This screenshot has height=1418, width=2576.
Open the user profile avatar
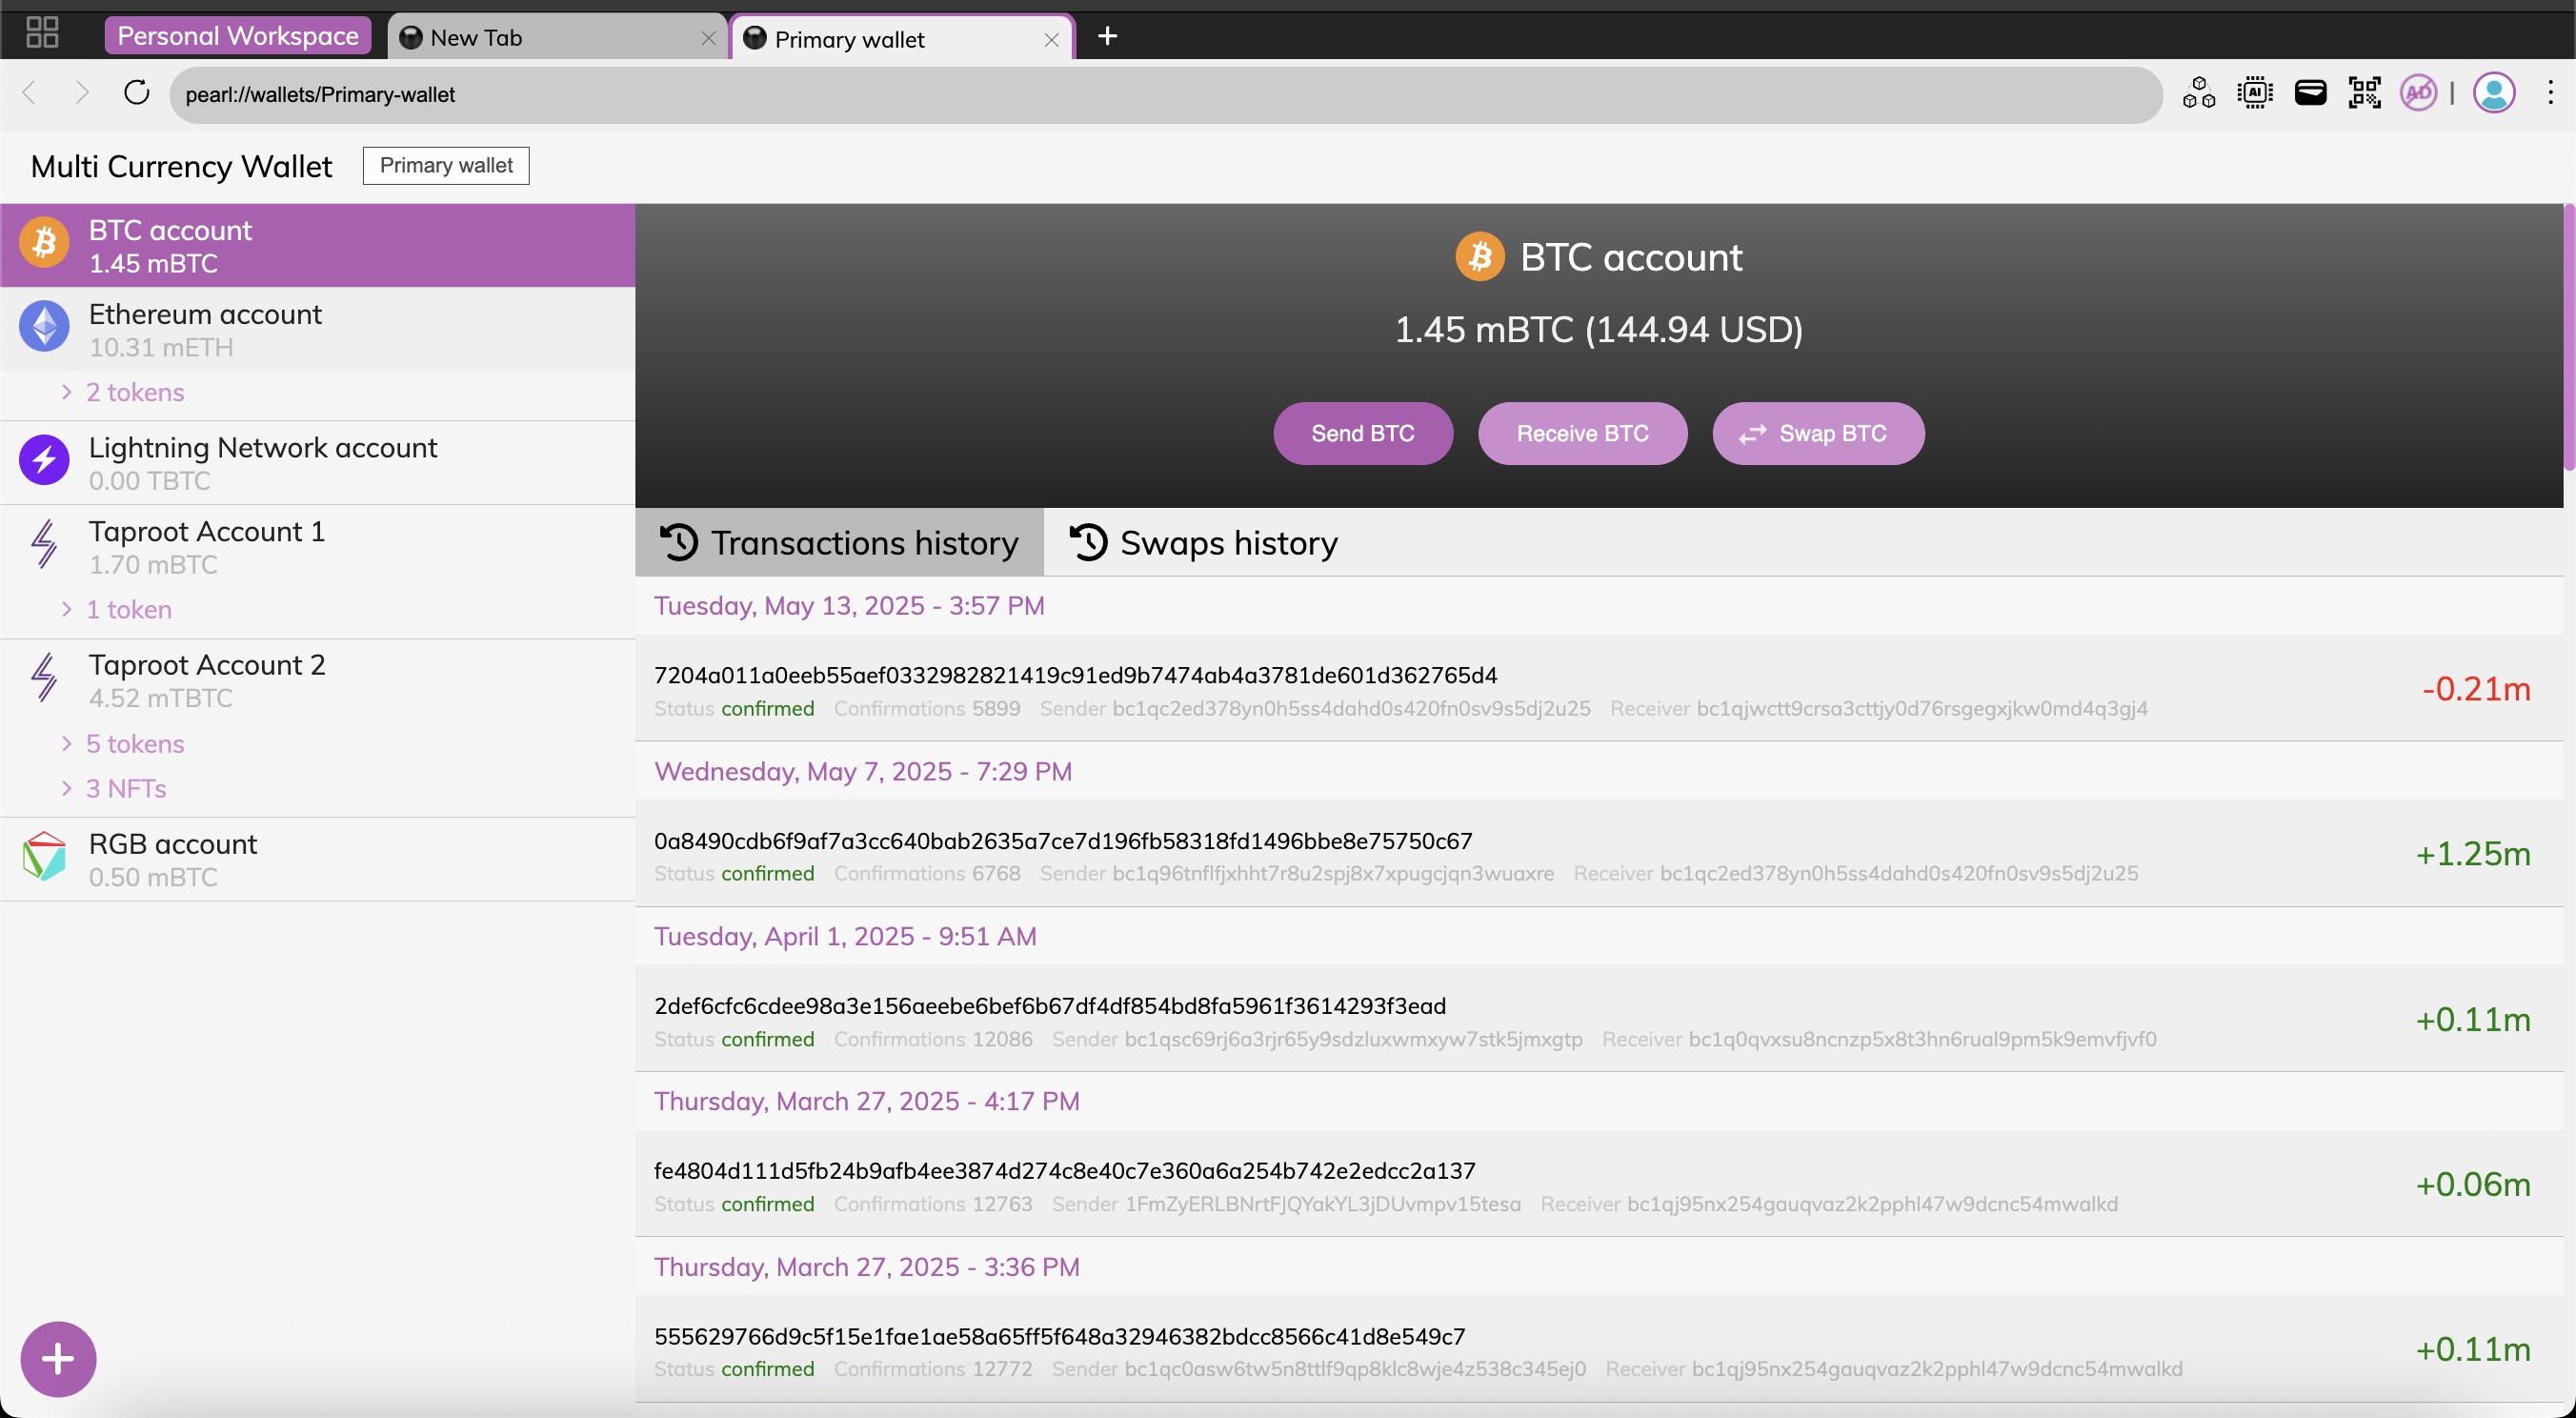(x=2494, y=94)
